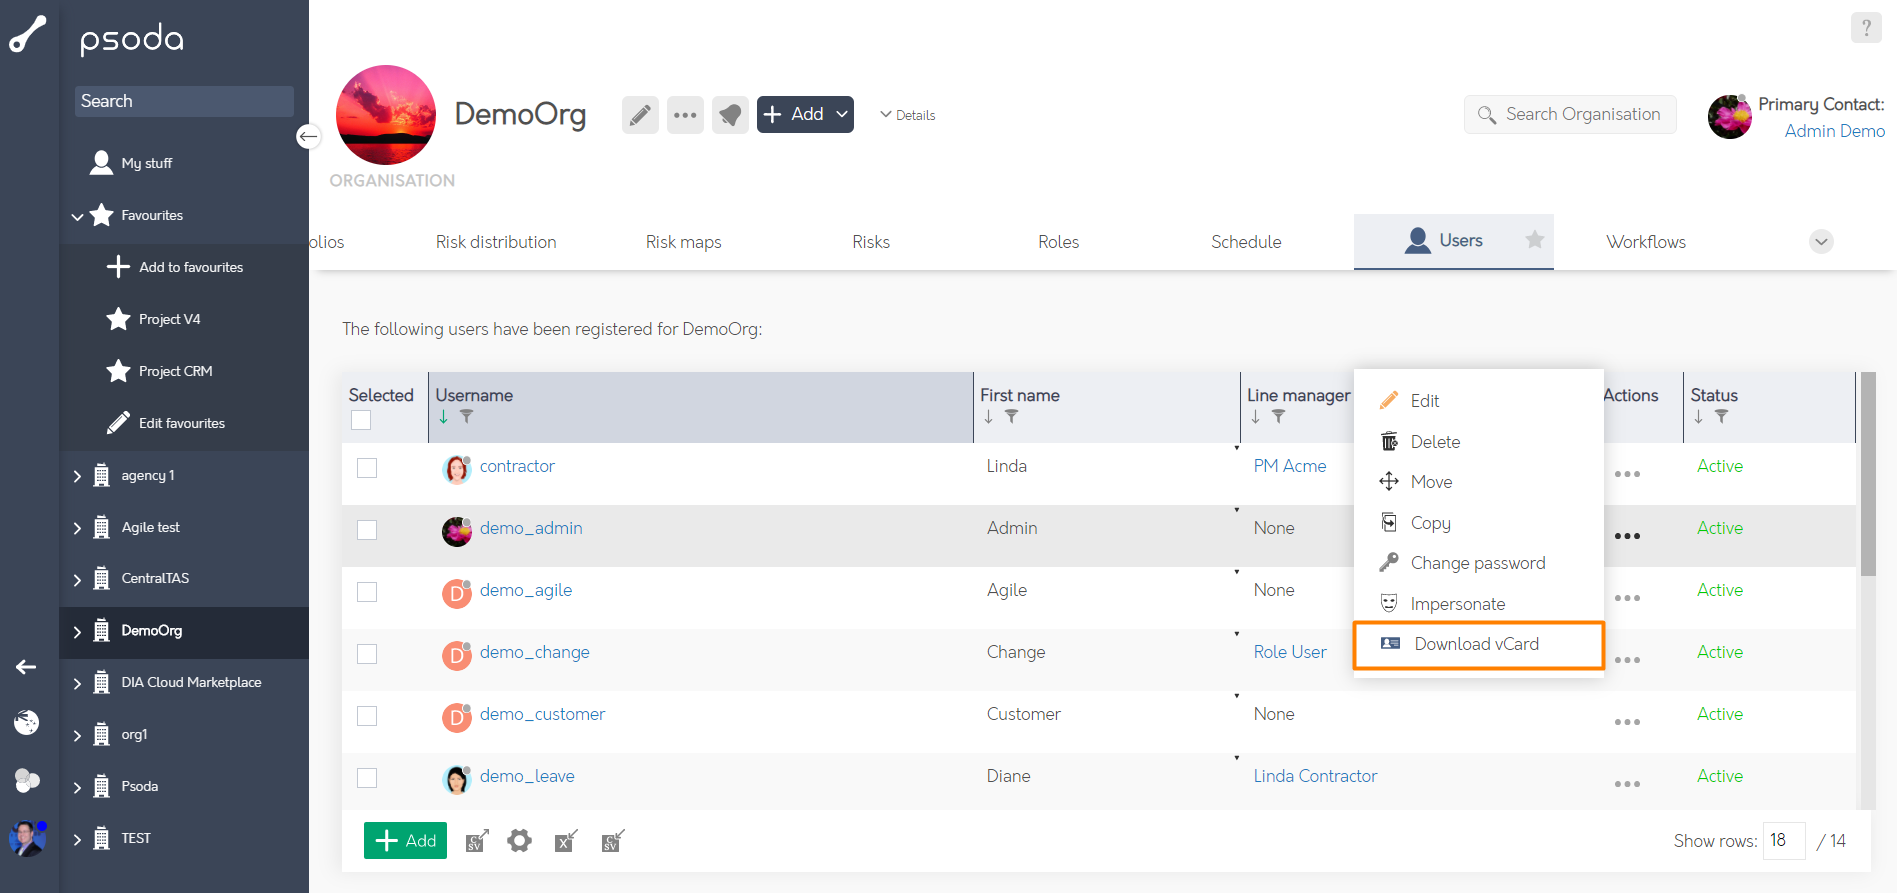Open actions dots for the demo_customer row

(1627, 722)
